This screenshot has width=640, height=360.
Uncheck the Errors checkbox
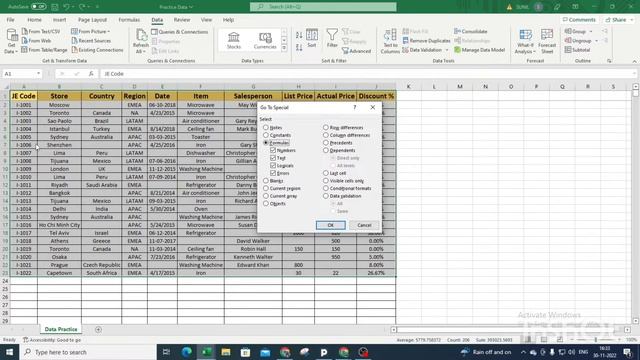coord(273,173)
